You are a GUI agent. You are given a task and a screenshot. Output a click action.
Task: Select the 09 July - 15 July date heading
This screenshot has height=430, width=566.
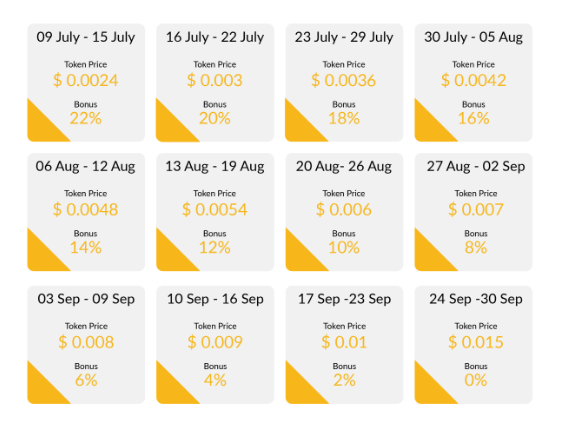[86, 37]
